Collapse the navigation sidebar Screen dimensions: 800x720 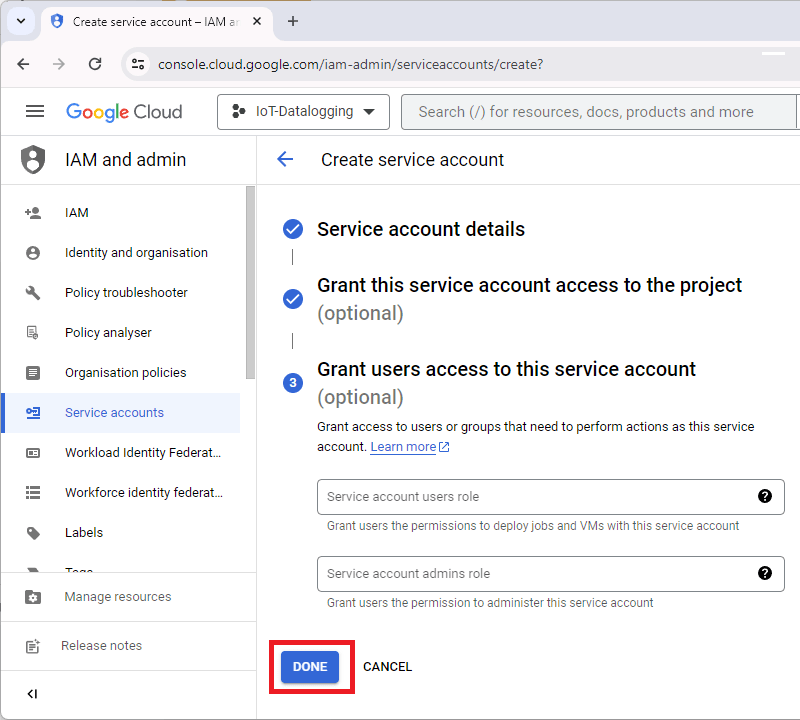pos(31,693)
